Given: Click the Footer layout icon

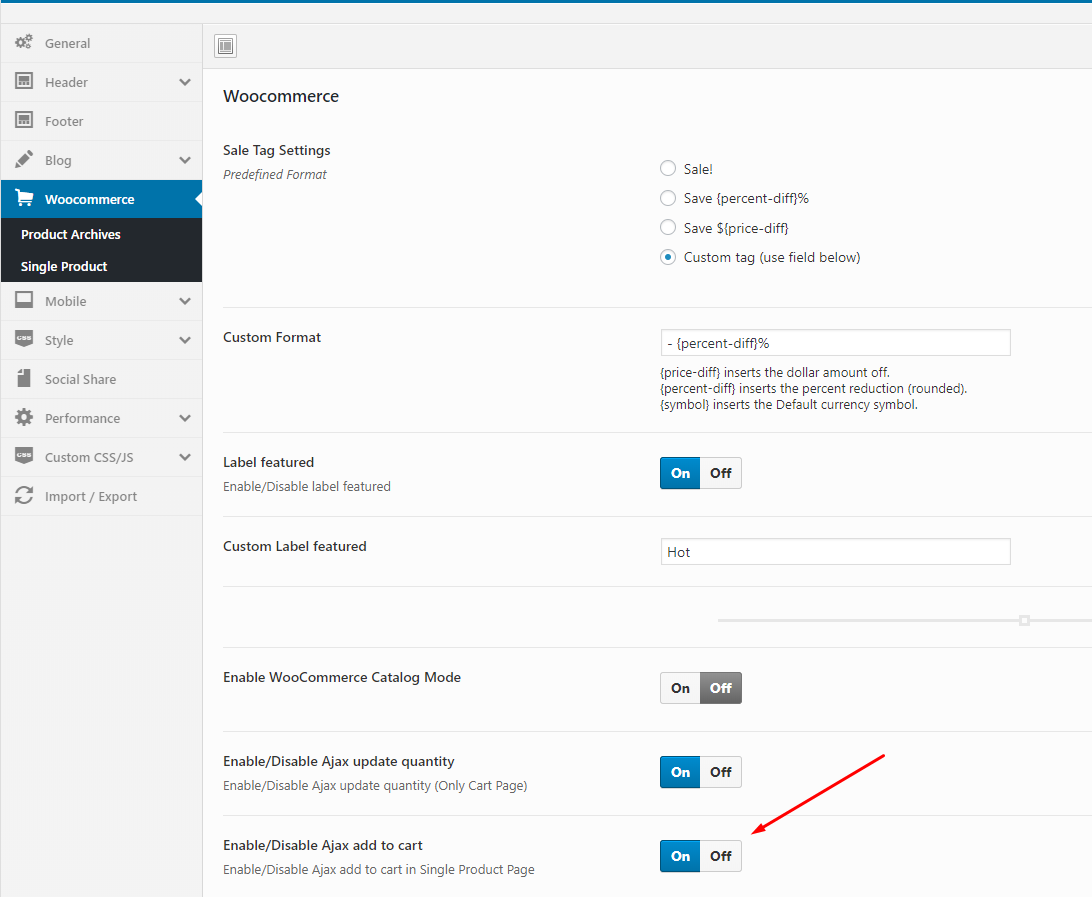Looking at the screenshot, I should (24, 121).
